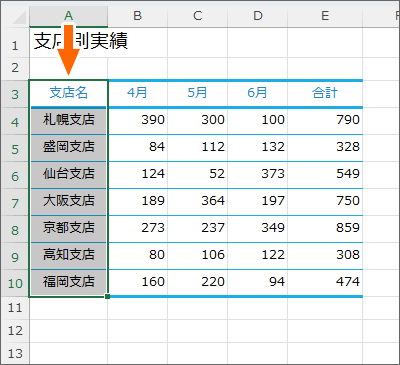Click the cell containing 390
Viewport: 400px width, 365px height.
[x=138, y=121]
